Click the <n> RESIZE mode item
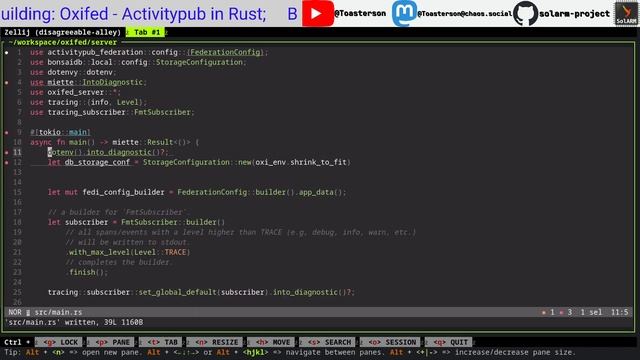Viewport: 640px width, 360px height. [x=216, y=342]
